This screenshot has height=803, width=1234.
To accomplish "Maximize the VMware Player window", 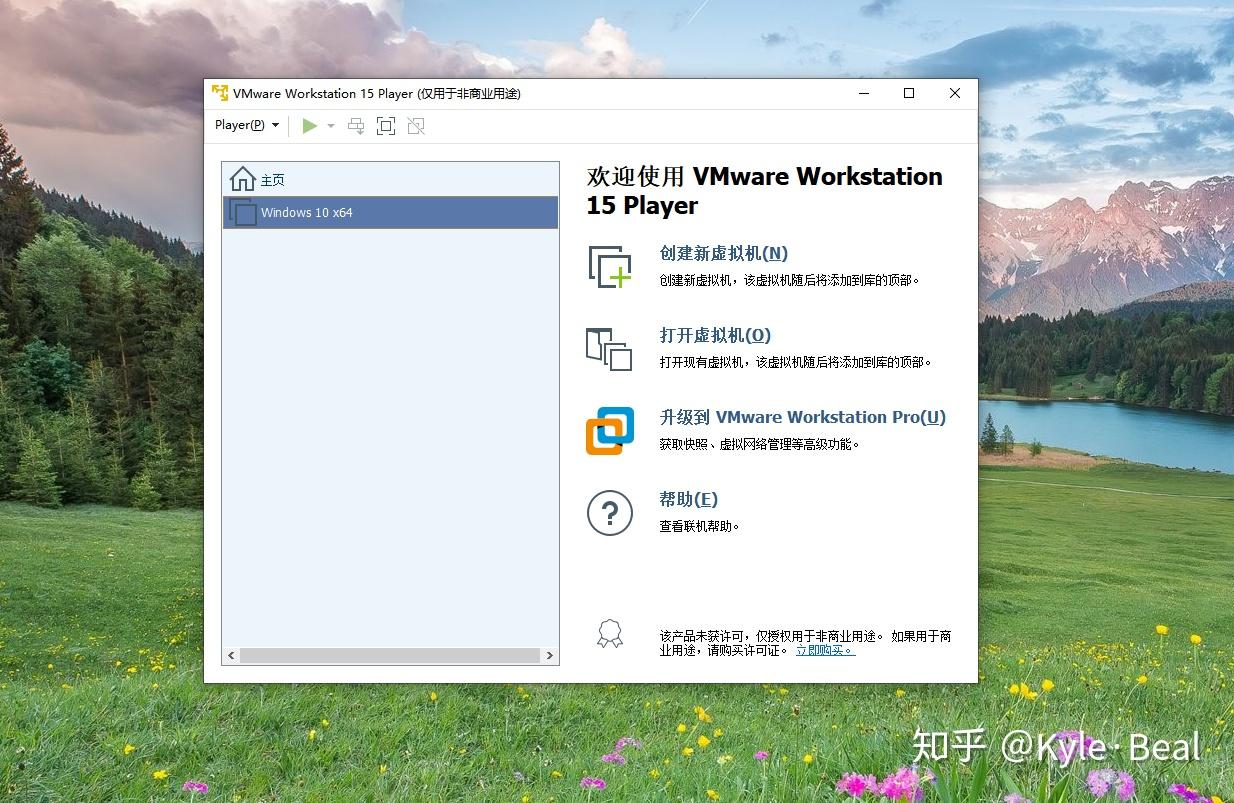I will (x=909, y=93).
